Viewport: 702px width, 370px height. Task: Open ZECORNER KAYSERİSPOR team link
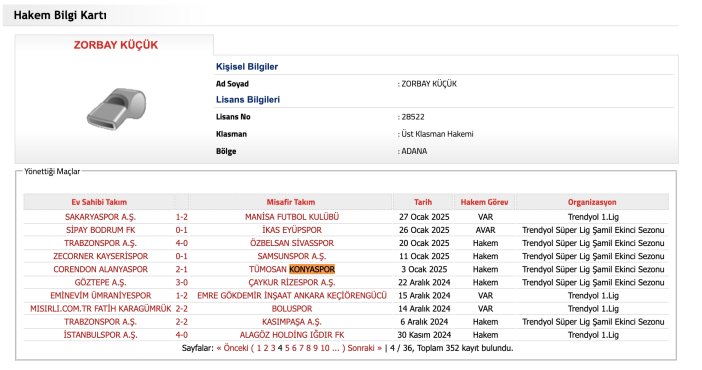click(x=100, y=256)
